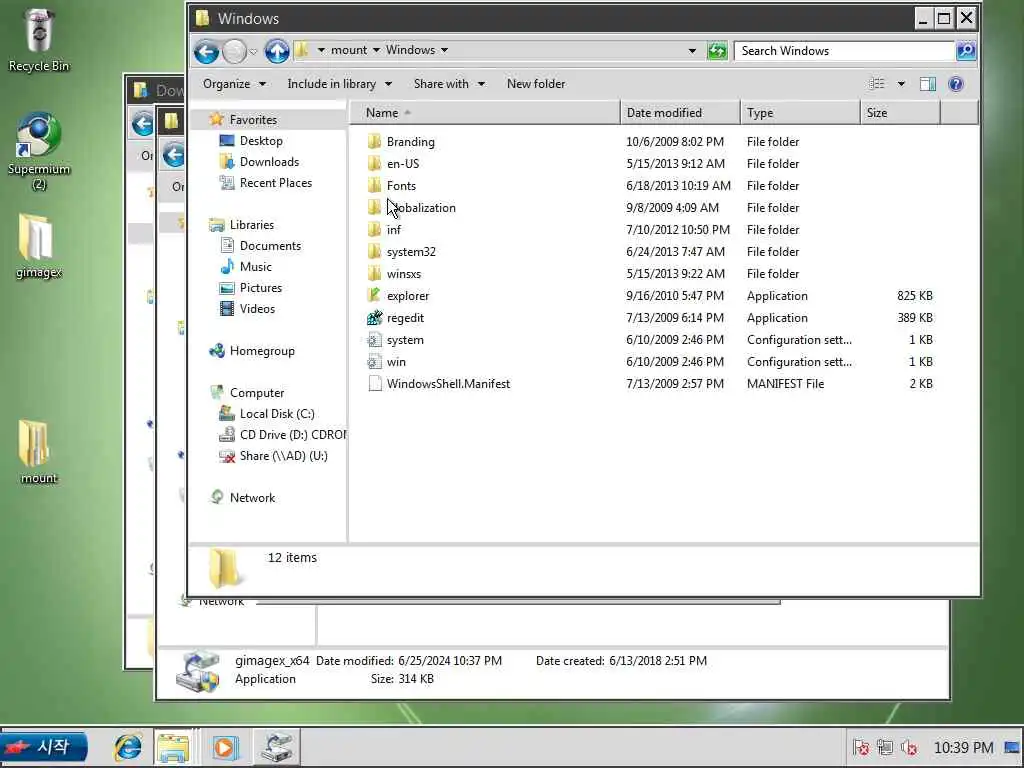The width and height of the screenshot is (1024, 768).
Task: Select the inf folder
Action: click(393, 230)
